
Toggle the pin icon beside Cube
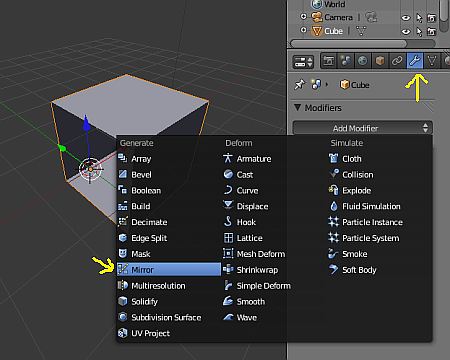tap(299, 85)
